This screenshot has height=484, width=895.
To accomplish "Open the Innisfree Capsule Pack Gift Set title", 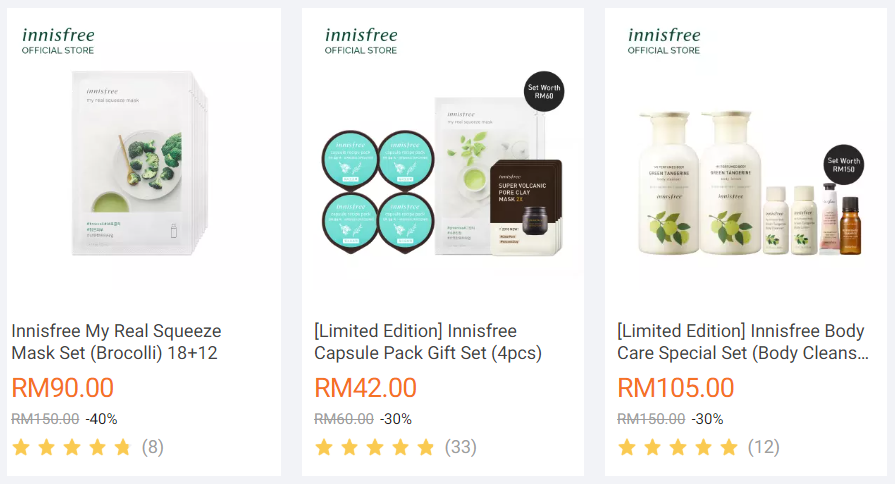I will (428, 342).
